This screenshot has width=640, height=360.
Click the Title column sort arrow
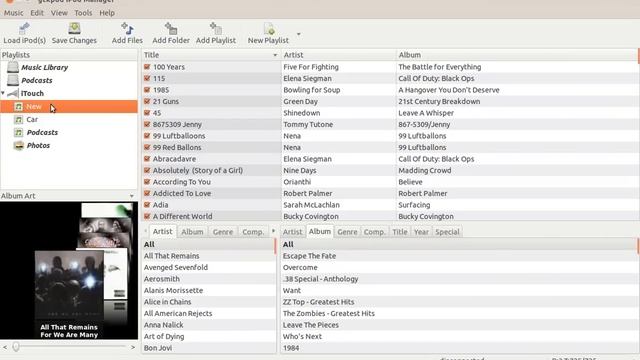(x=275, y=55)
